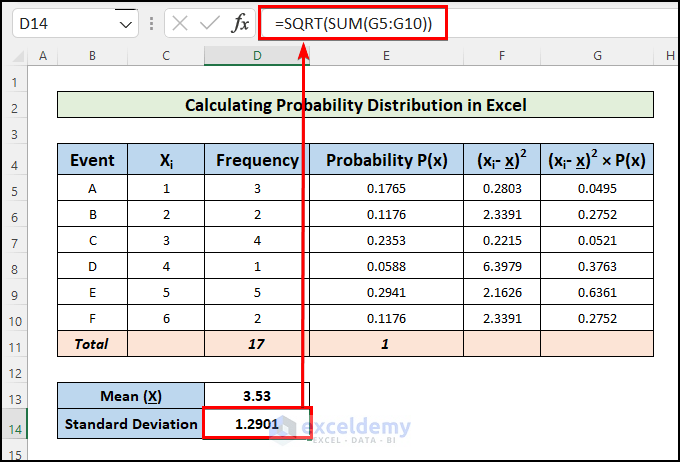Click frequency cell 5 in row 9
680x462 pixels.
[257, 292]
